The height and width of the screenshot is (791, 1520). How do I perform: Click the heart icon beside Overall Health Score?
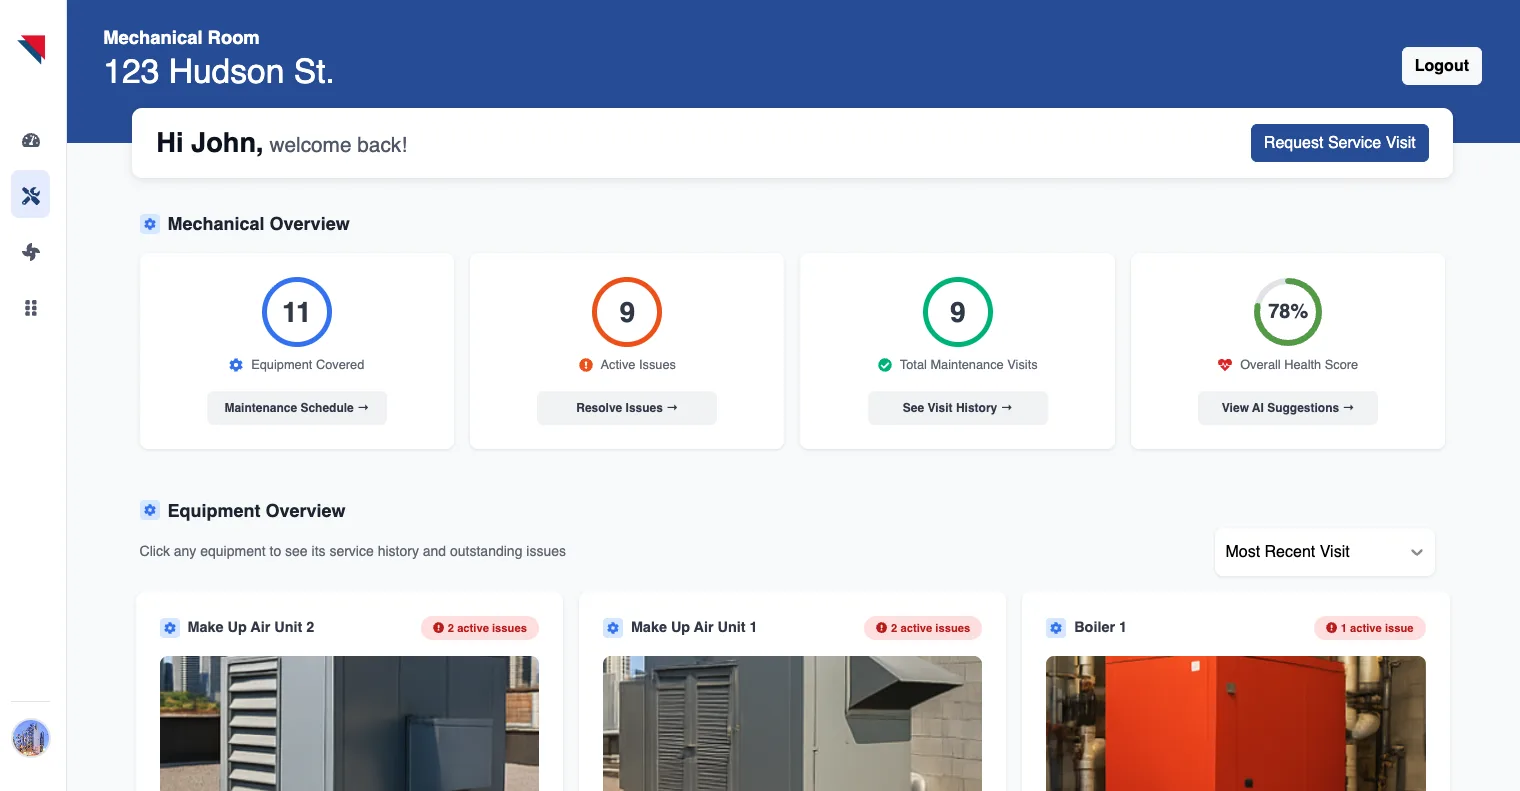point(1224,365)
